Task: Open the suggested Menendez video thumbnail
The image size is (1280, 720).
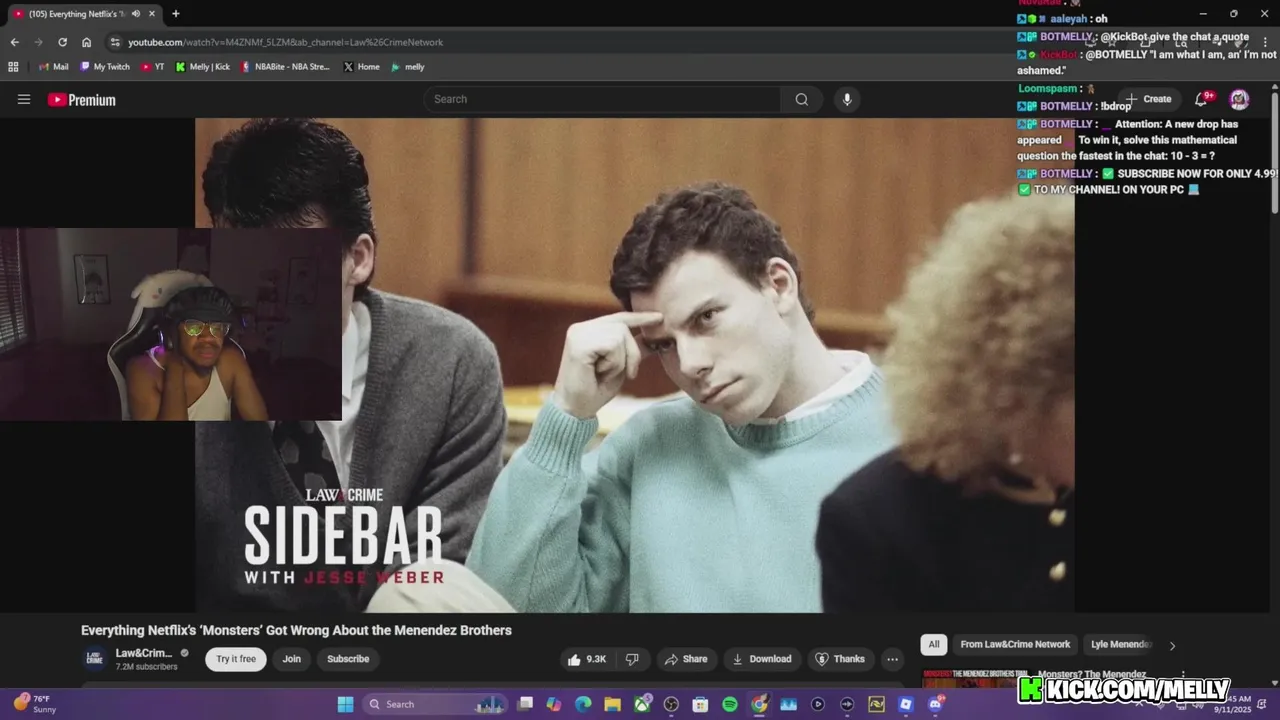Action: pos(975,679)
